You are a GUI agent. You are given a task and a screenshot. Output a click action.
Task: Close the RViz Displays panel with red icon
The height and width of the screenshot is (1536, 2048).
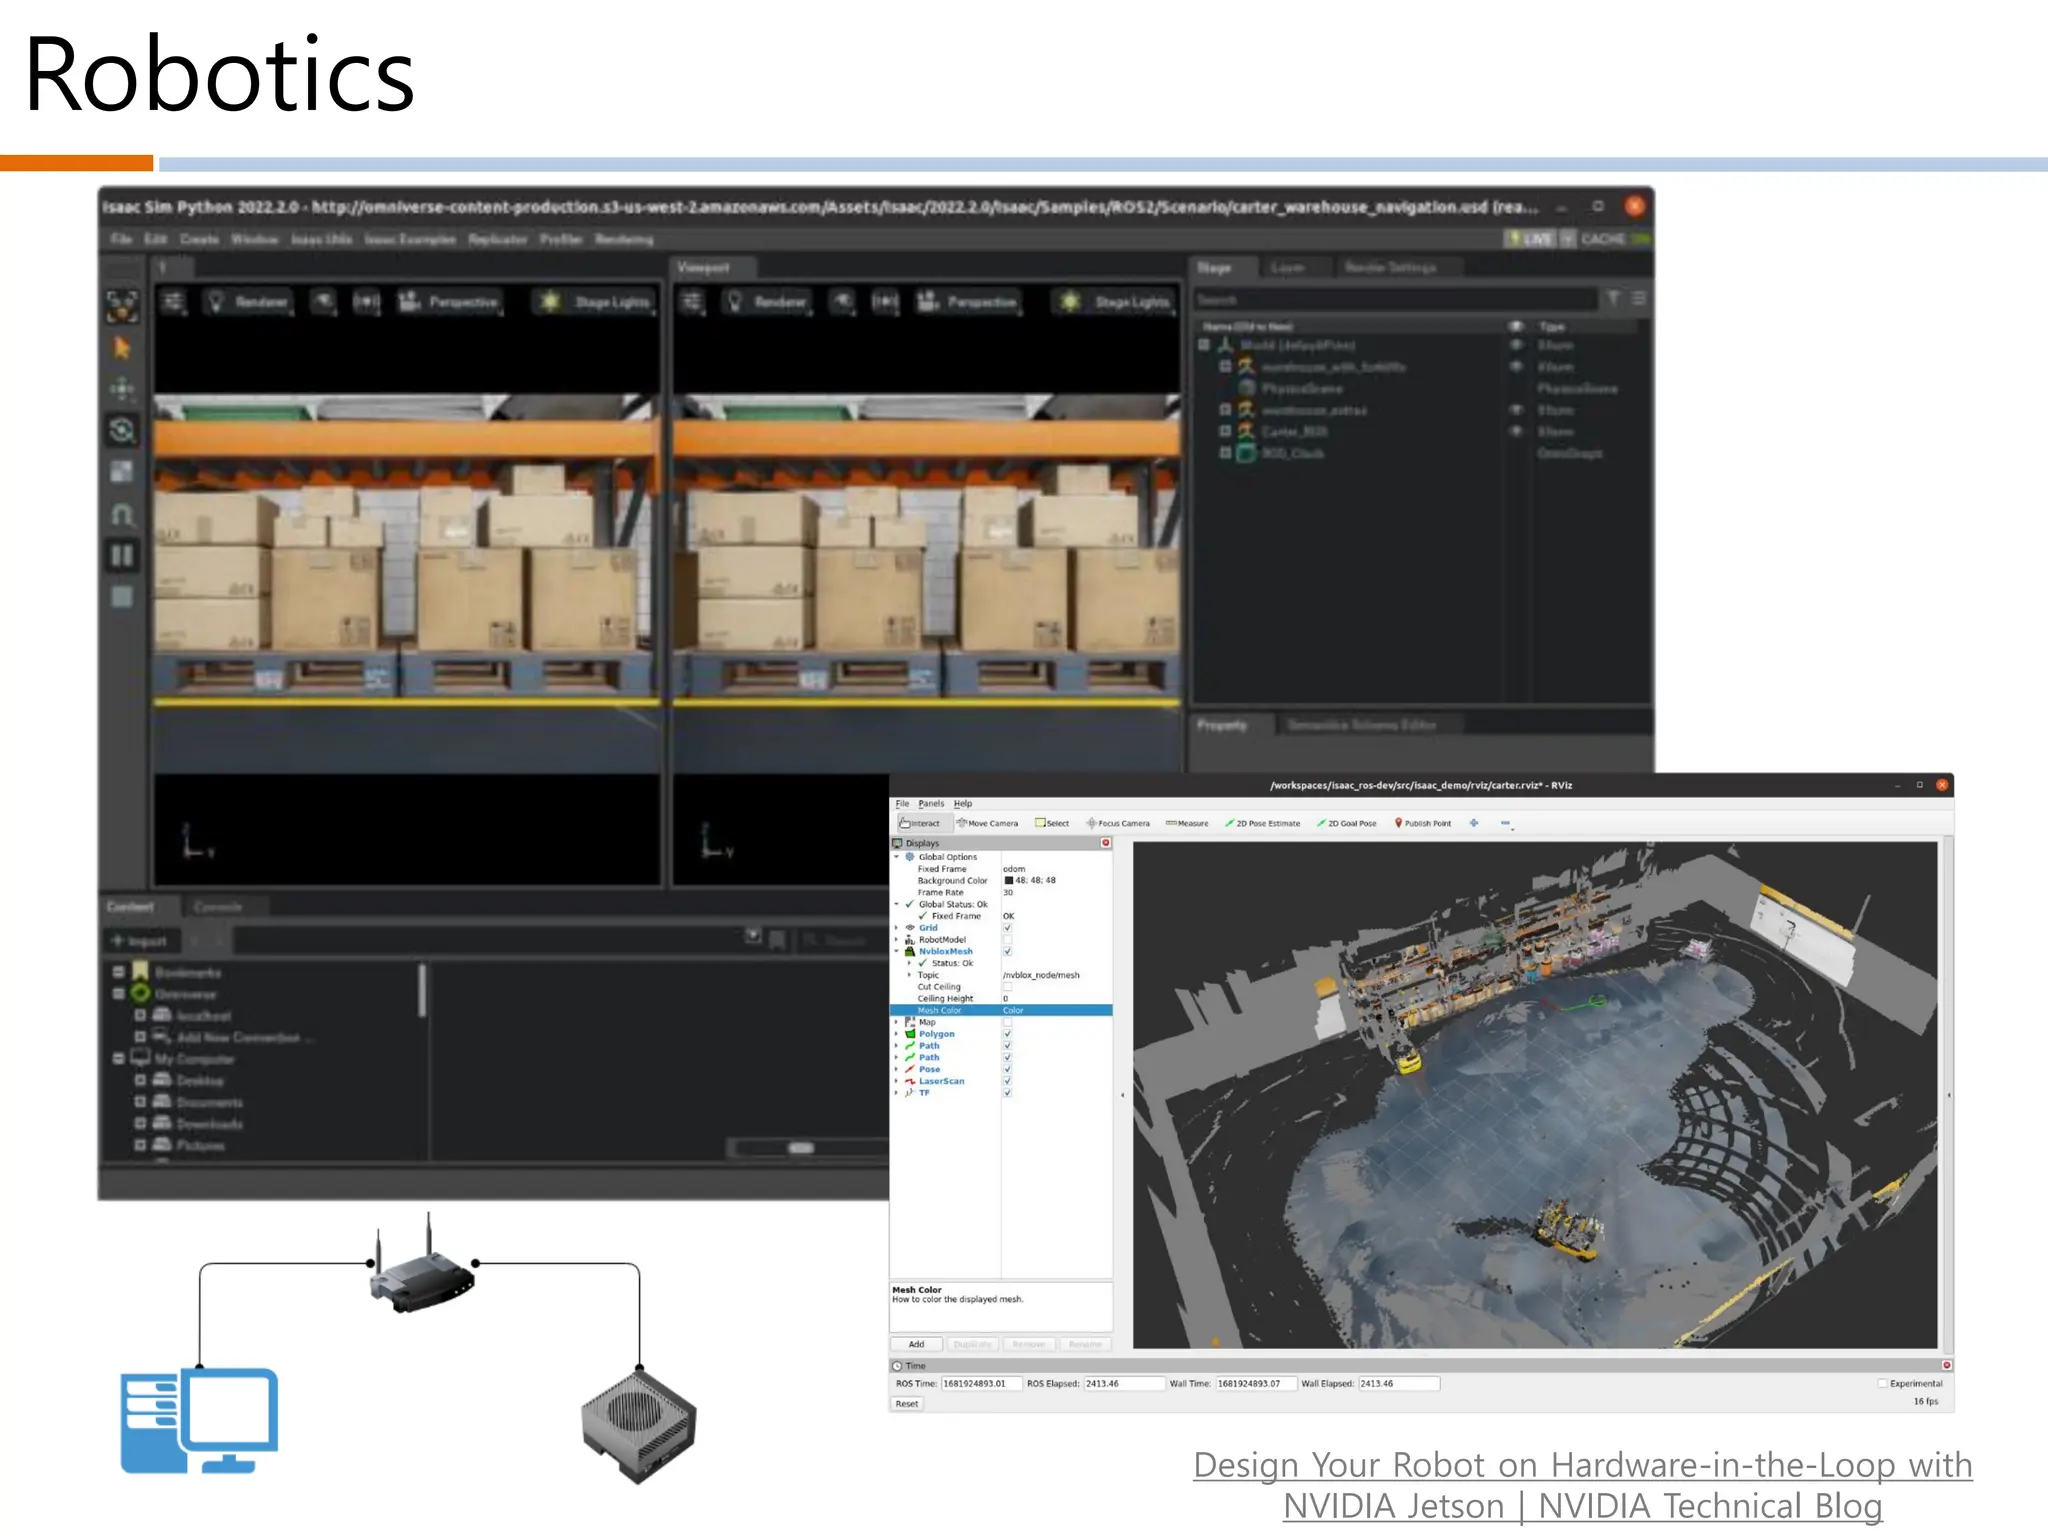coord(1106,843)
